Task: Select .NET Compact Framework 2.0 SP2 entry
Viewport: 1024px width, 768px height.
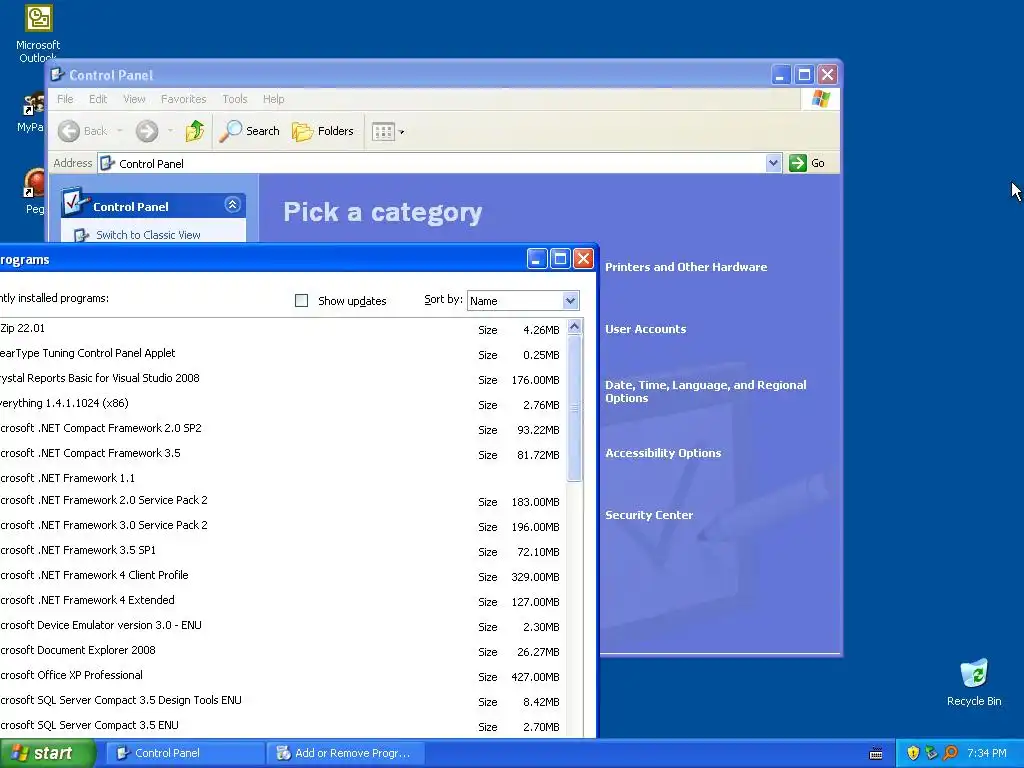Action: tap(283, 429)
